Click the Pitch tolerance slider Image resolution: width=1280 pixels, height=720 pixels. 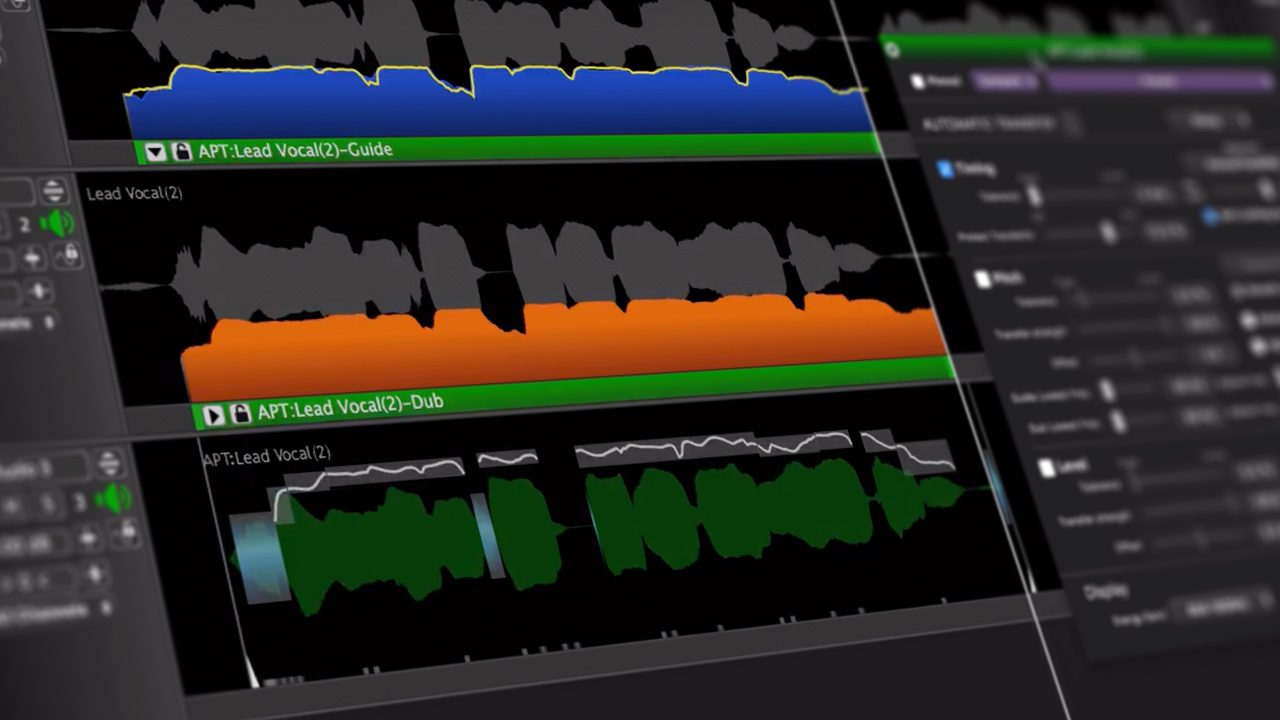coord(1115,299)
